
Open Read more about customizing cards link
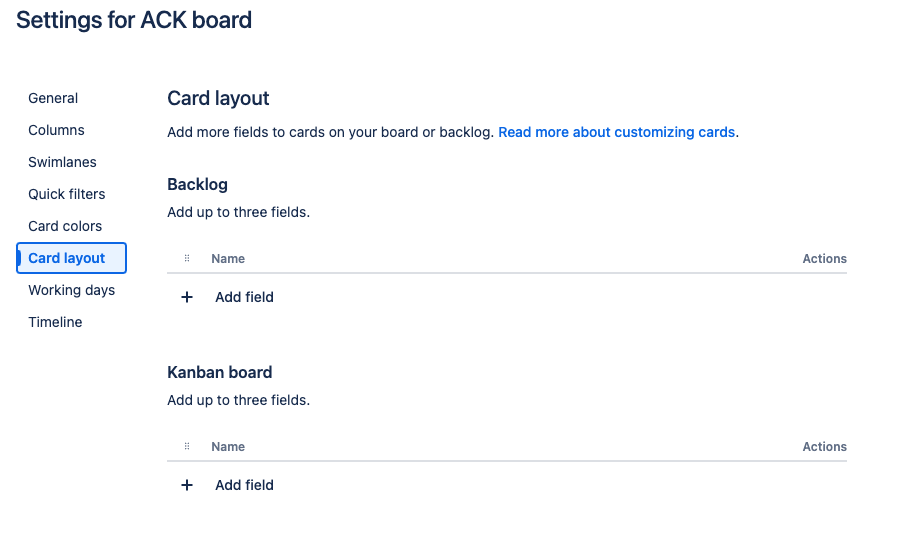[616, 132]
